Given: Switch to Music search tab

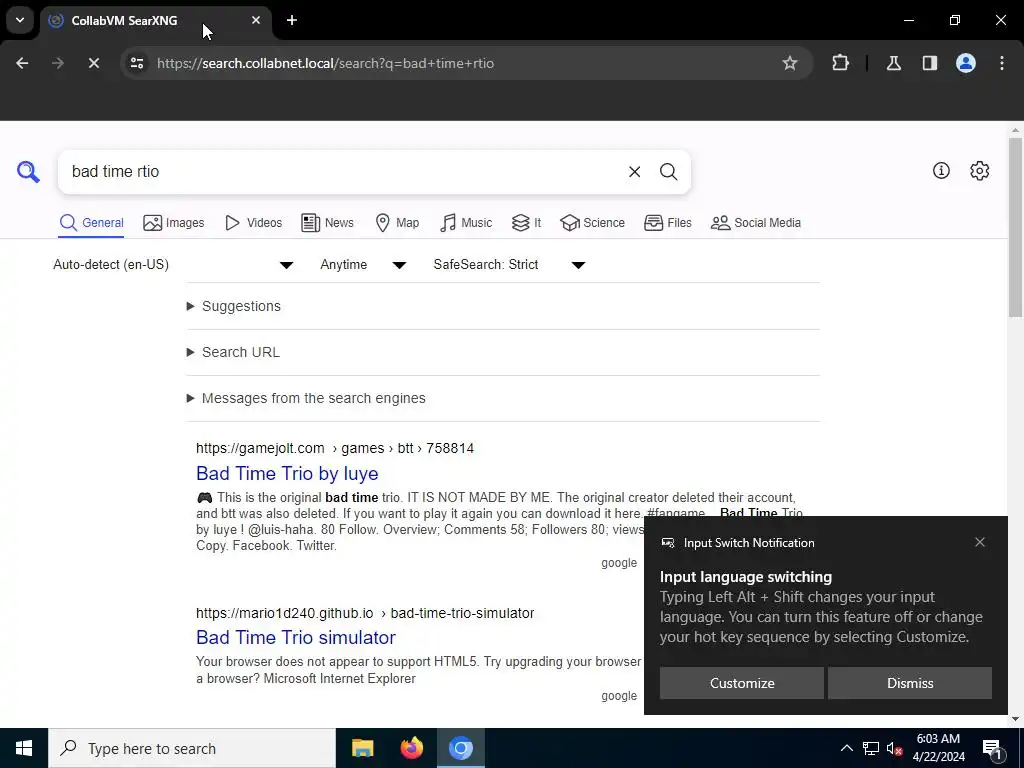Looking at the screenshot, I should (x=466, y=223).
